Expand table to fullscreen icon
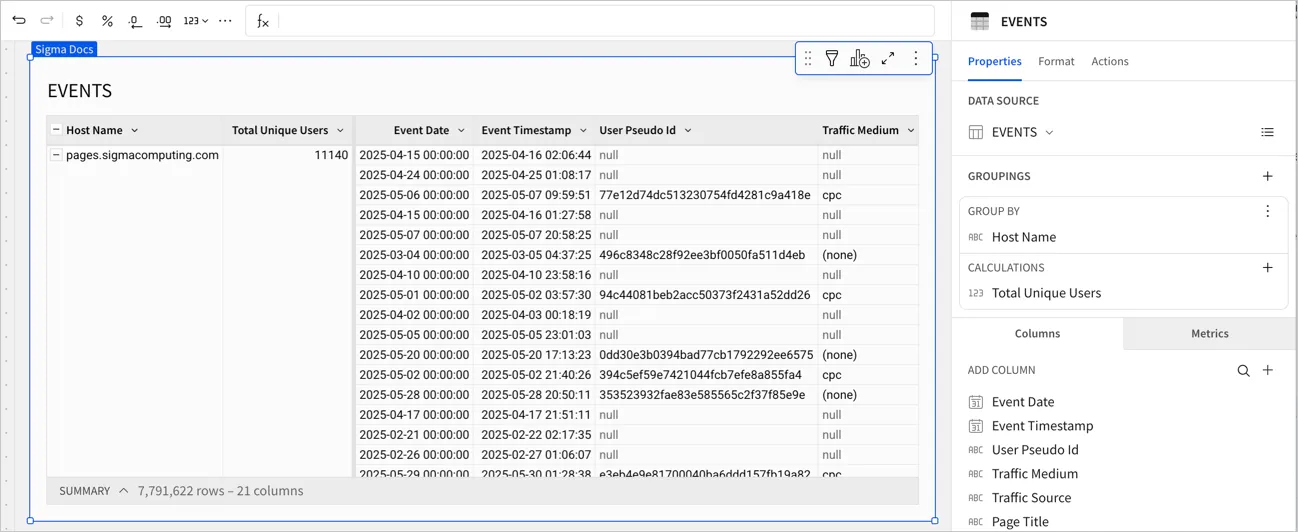The width and height of the screenshot is (1298, 532). [x=888, y=59]
